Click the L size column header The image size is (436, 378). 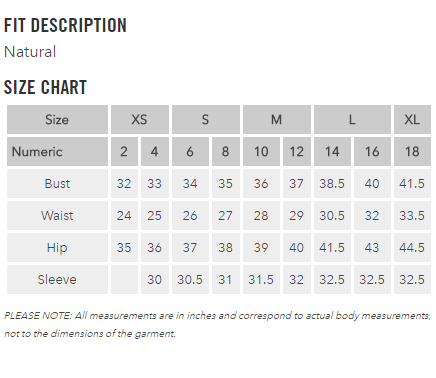[352, 119]
